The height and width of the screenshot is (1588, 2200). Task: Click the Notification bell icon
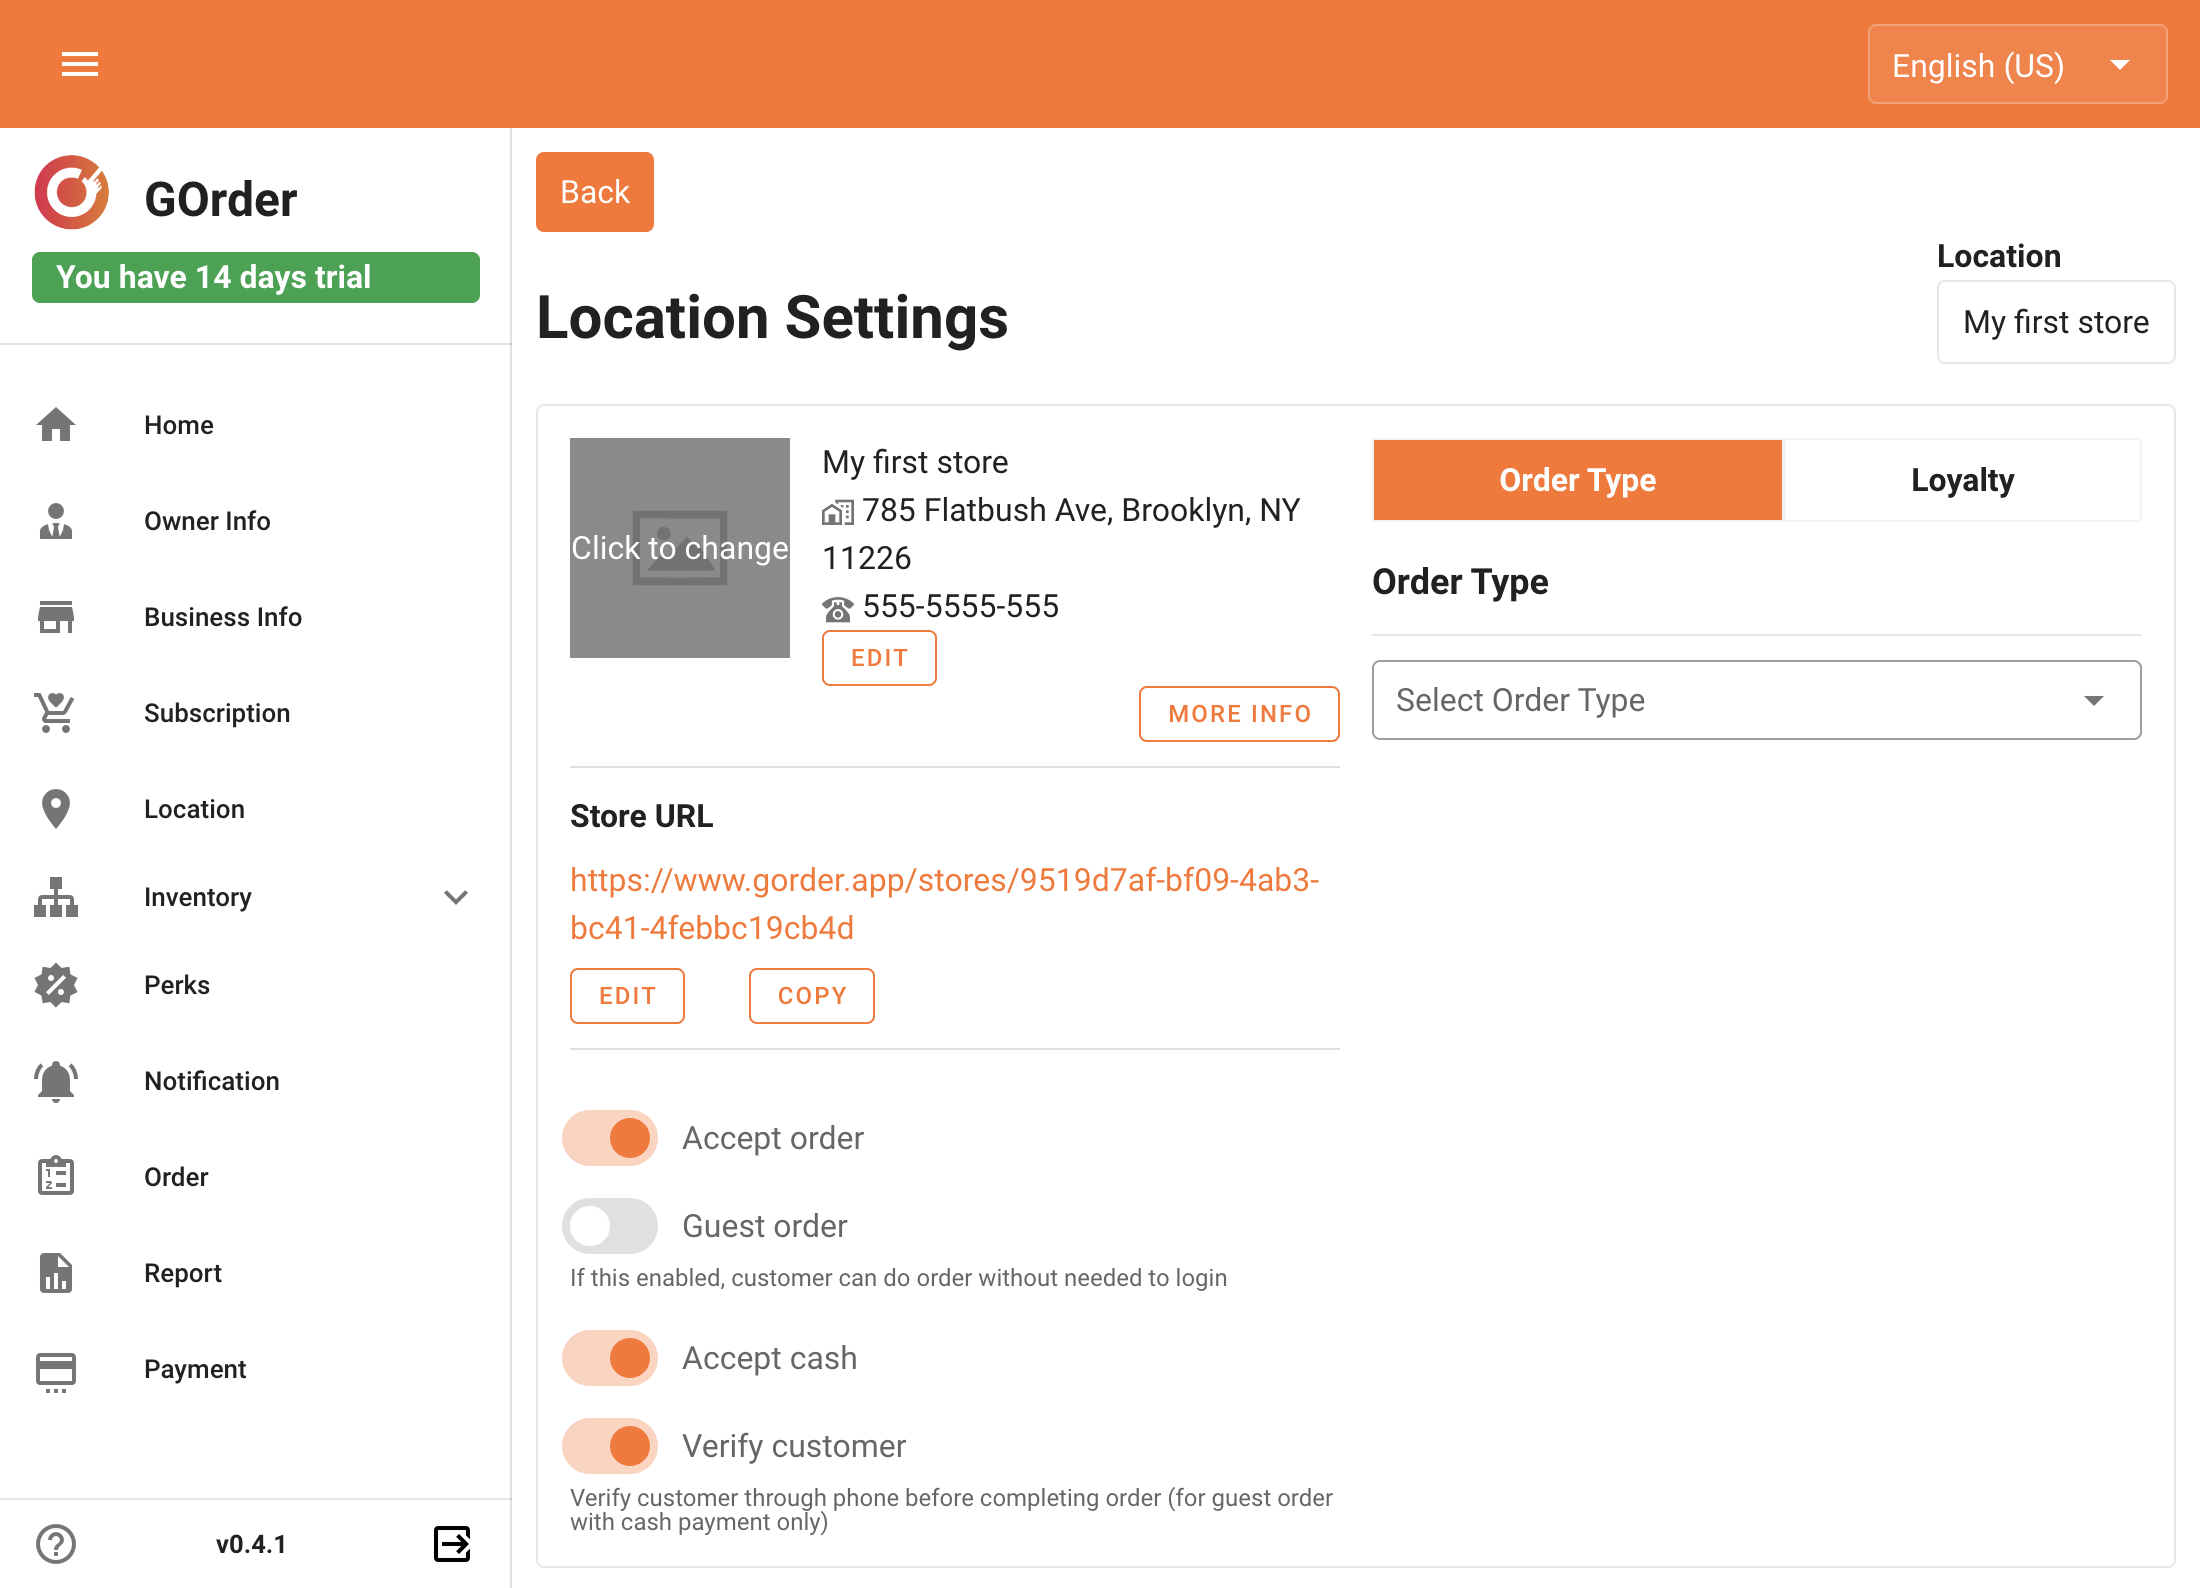pyautogui.click(x=56, y=1081)
